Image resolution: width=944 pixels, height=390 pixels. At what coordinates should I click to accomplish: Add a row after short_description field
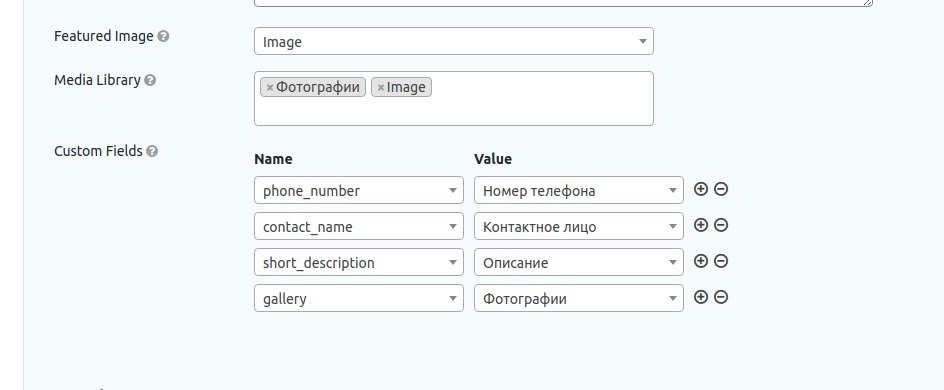(700, 261)
